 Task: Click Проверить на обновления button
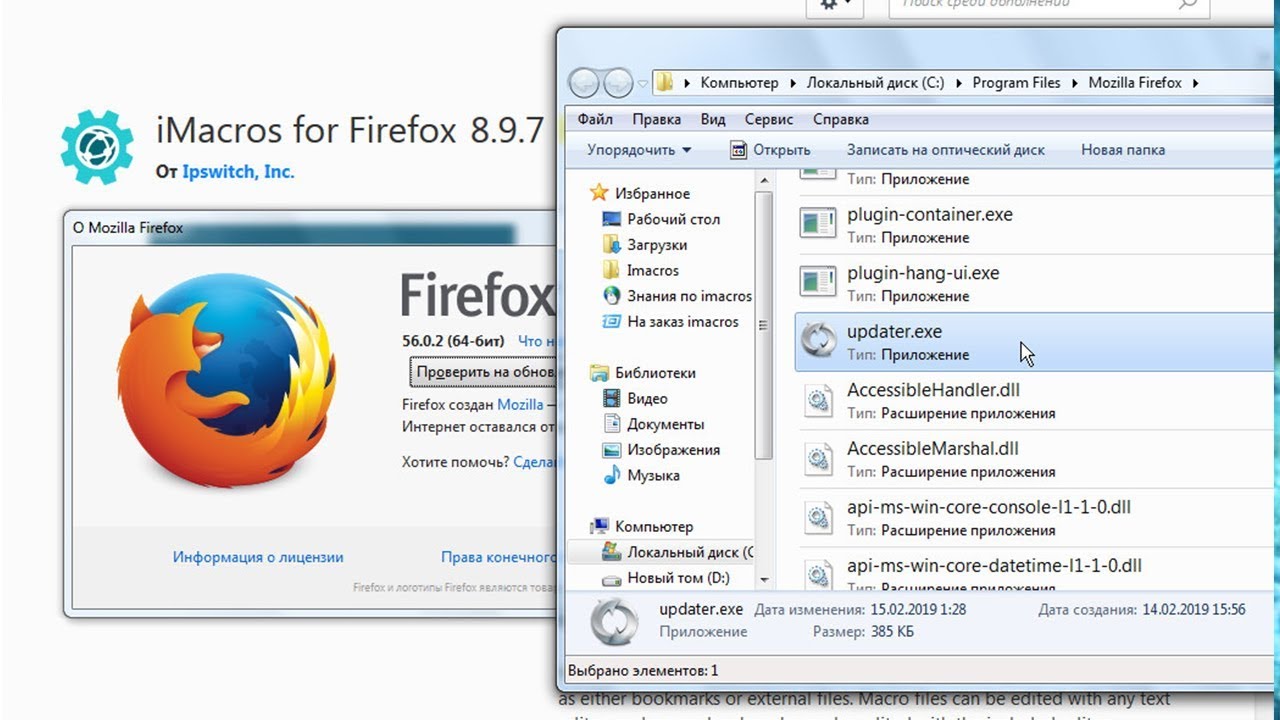click(x=483, y=372)
